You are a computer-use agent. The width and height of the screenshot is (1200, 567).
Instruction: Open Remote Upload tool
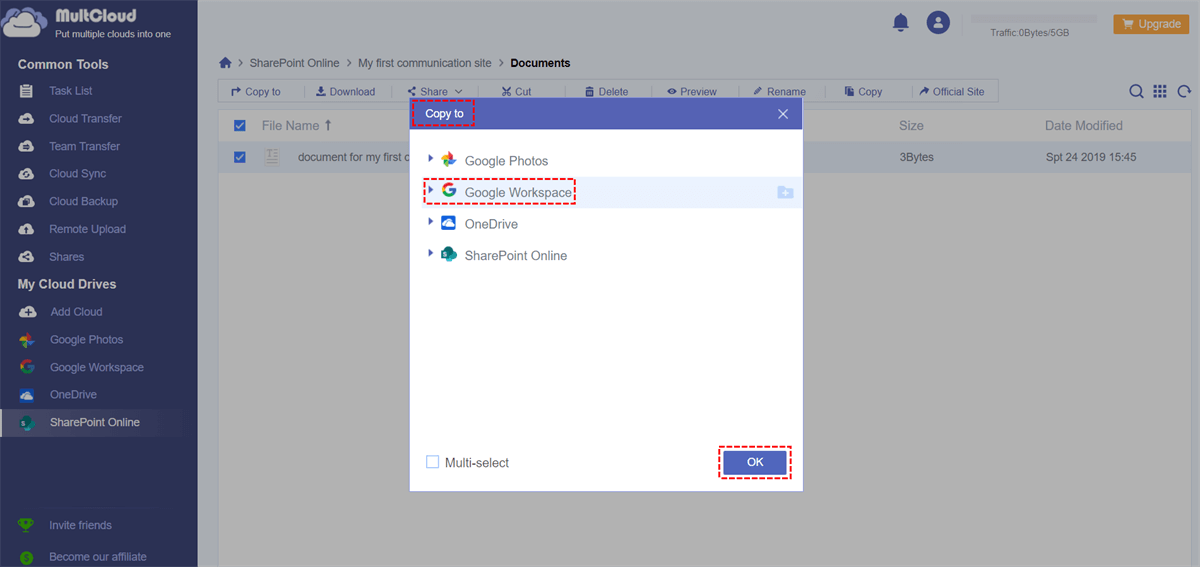tap(88, 229)
